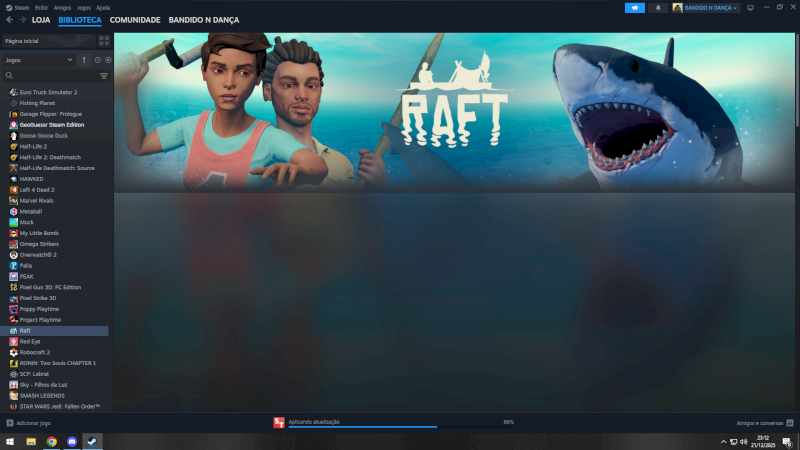The image size is (800, 450).
Task: Click the Robocraft 2 gear icon
Action: [13, 352]
